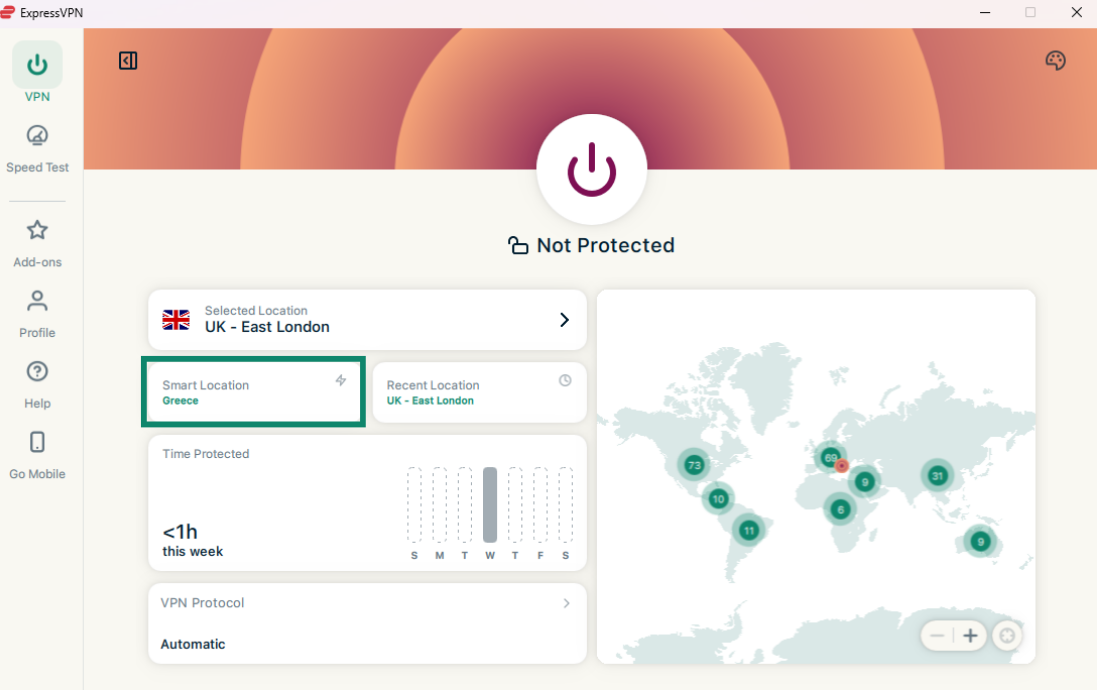Viewport: 1097px width, 690px height.
Task: Open the theme palette icon
Action: click(x=1055, y=61)
